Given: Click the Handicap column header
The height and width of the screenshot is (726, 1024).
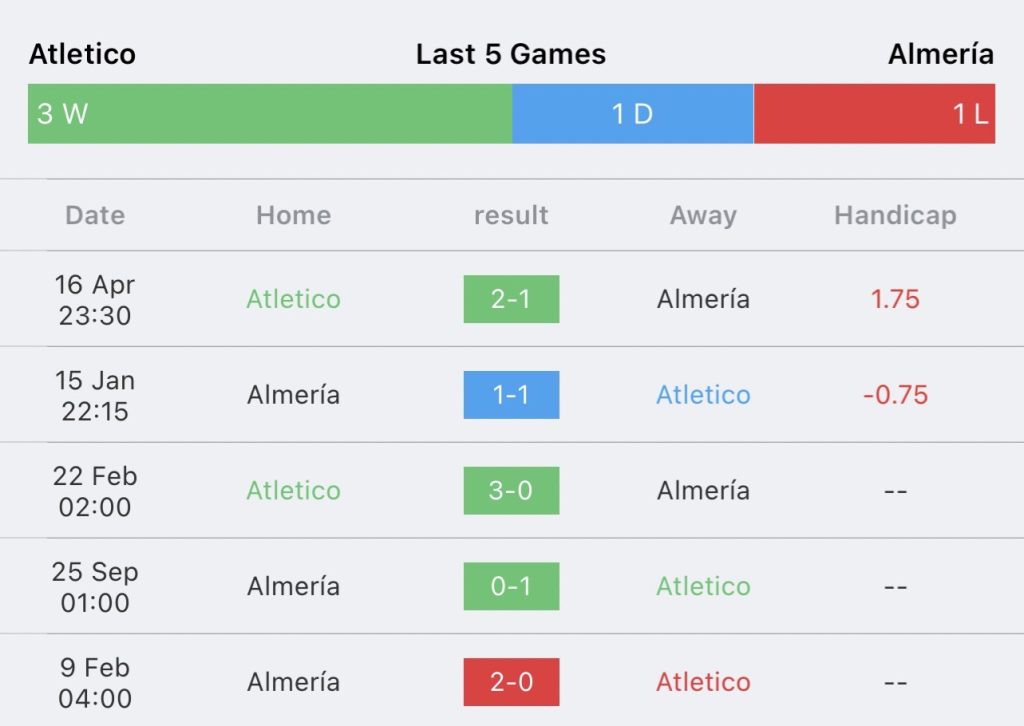Looking at the screenshot, I should [895, 215].
